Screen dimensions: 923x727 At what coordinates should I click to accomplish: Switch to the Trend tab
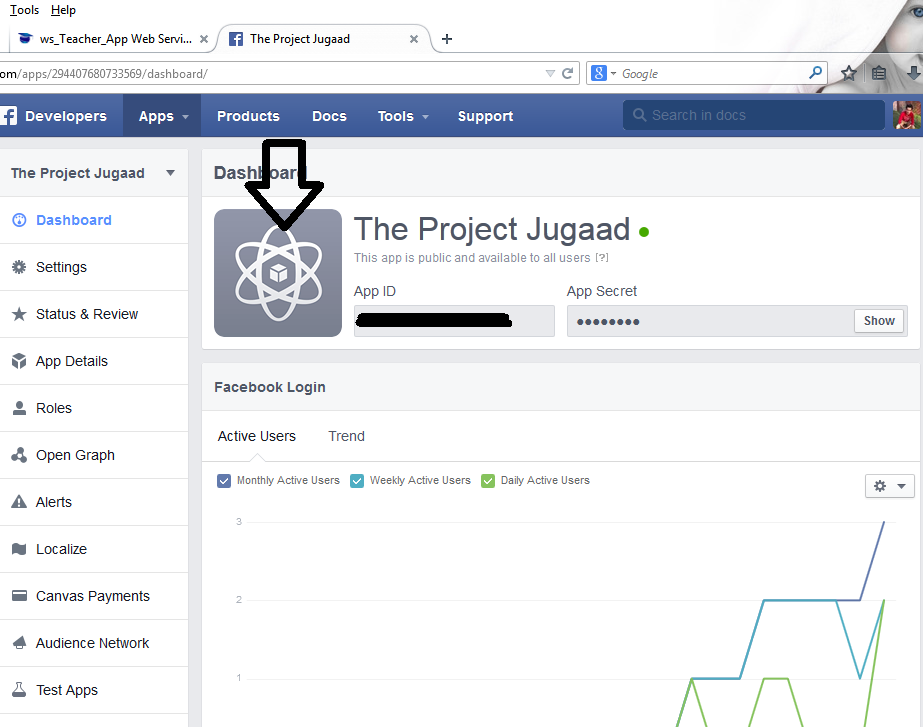(346, 436)
